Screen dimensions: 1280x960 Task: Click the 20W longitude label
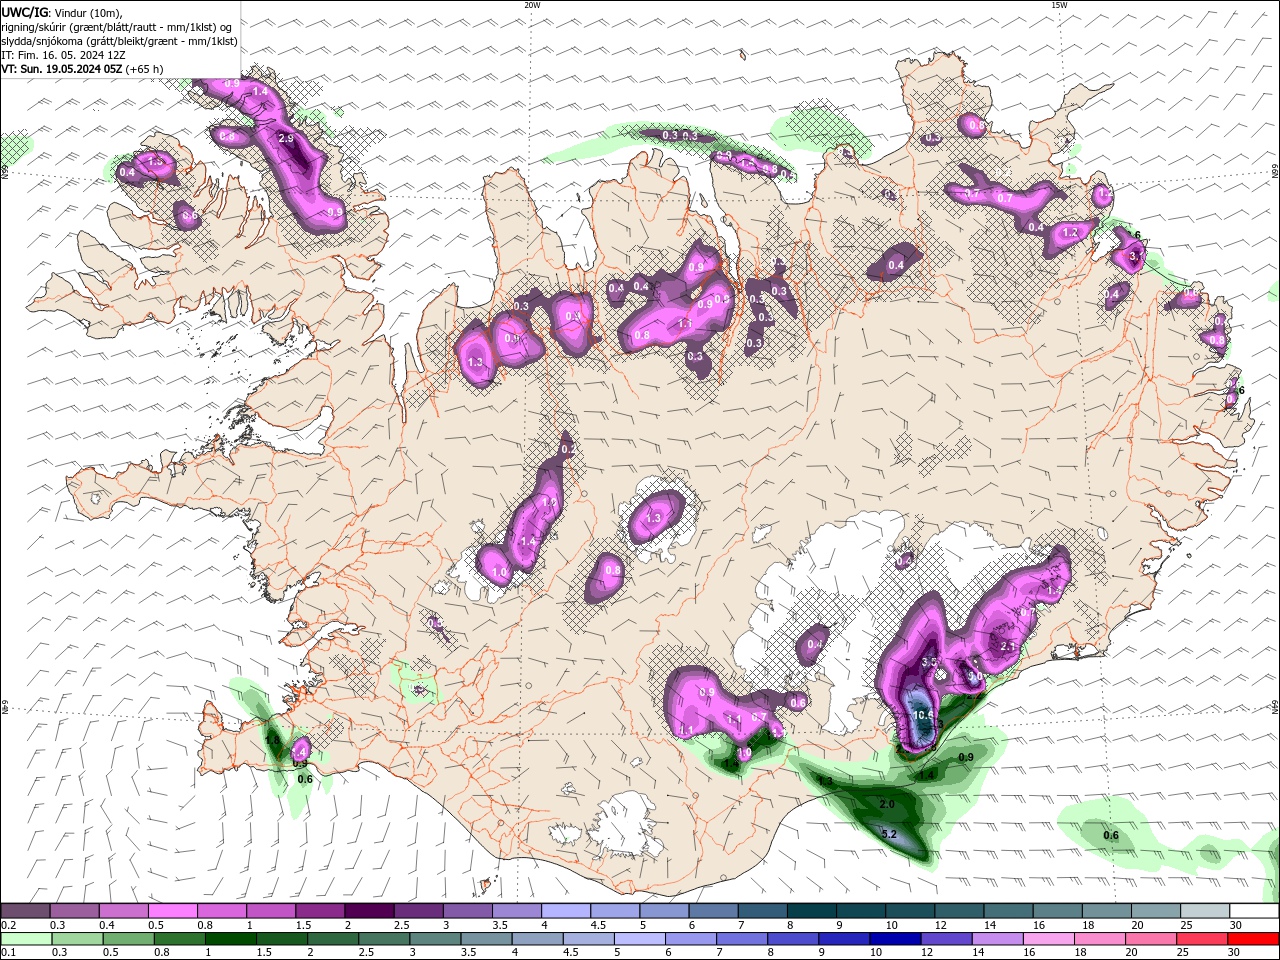532,5
